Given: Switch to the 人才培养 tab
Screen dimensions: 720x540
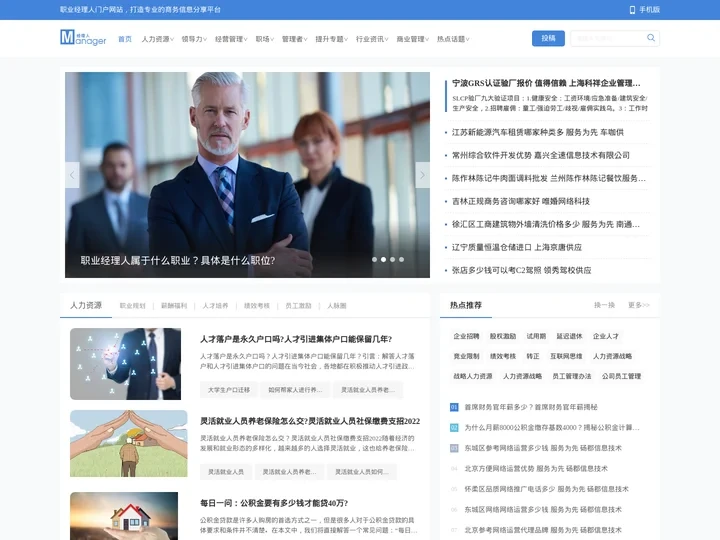Looking at the screenshot, I should tap(215, 306).
